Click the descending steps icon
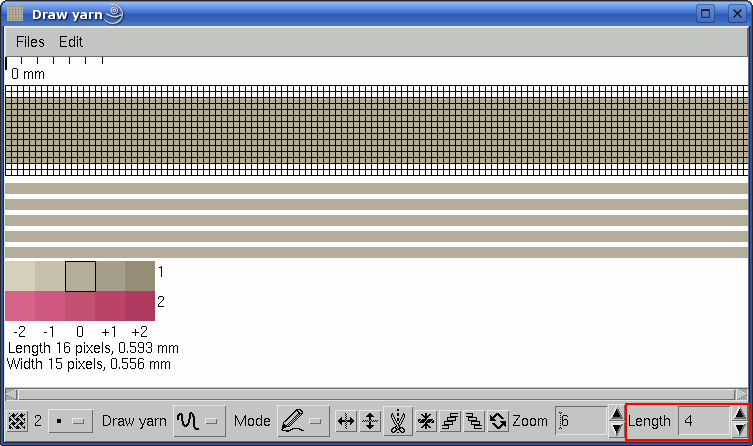 474,421
